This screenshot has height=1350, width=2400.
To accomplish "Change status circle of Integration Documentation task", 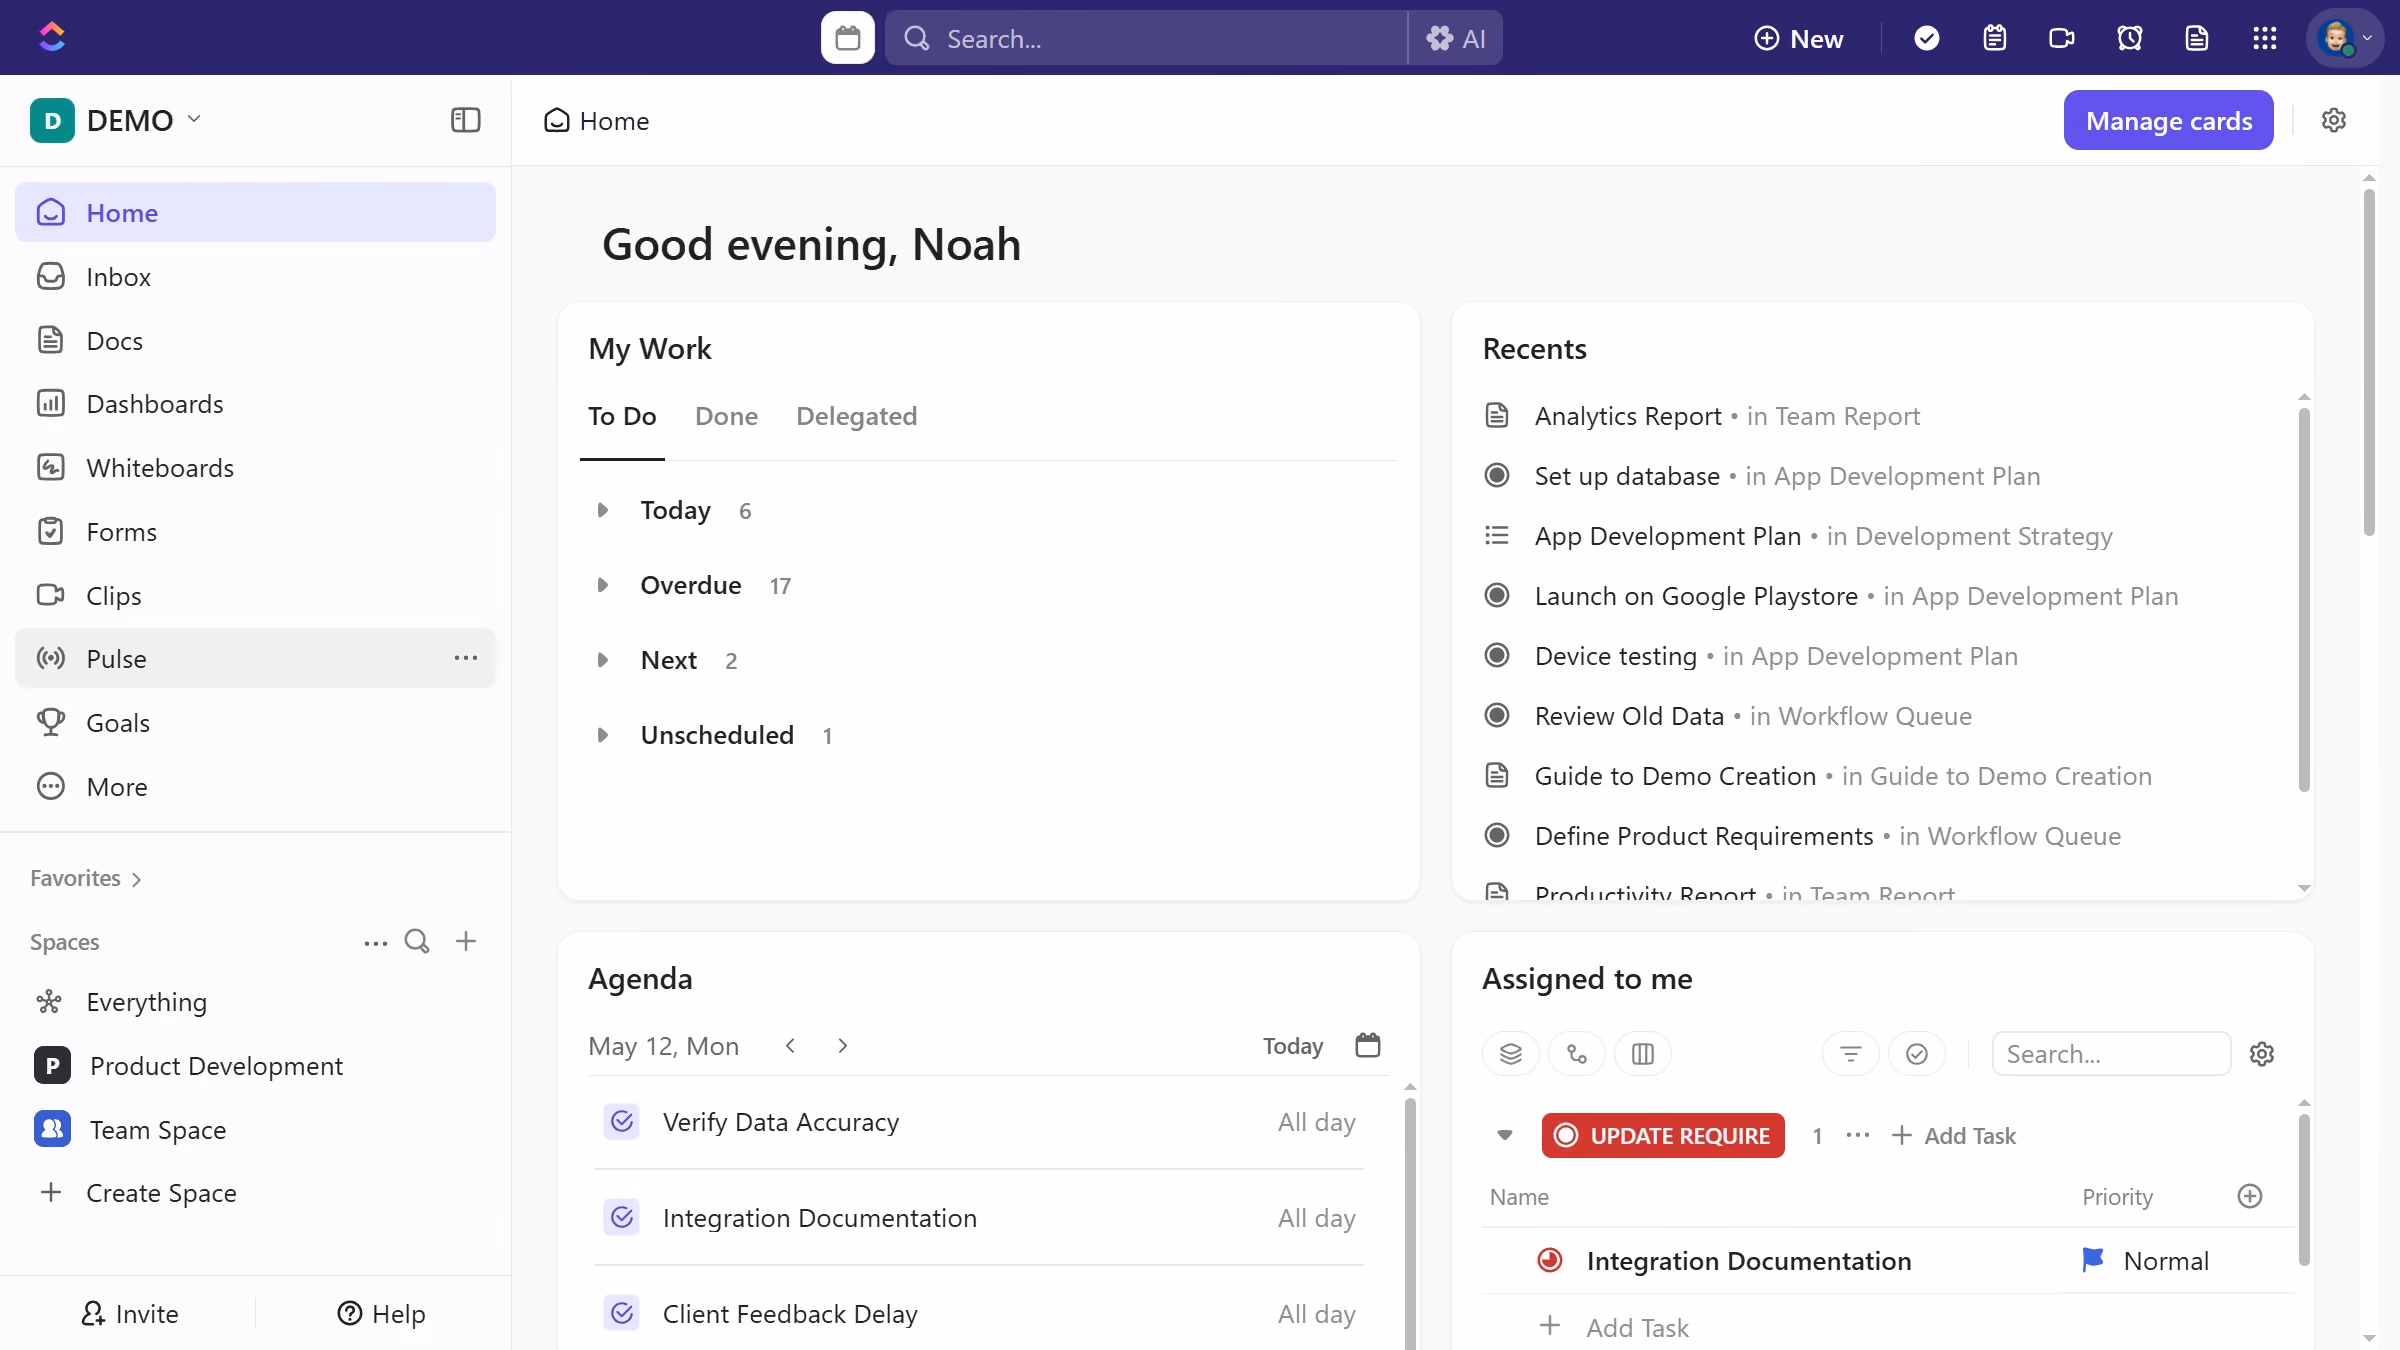I will [1550, 1260].
